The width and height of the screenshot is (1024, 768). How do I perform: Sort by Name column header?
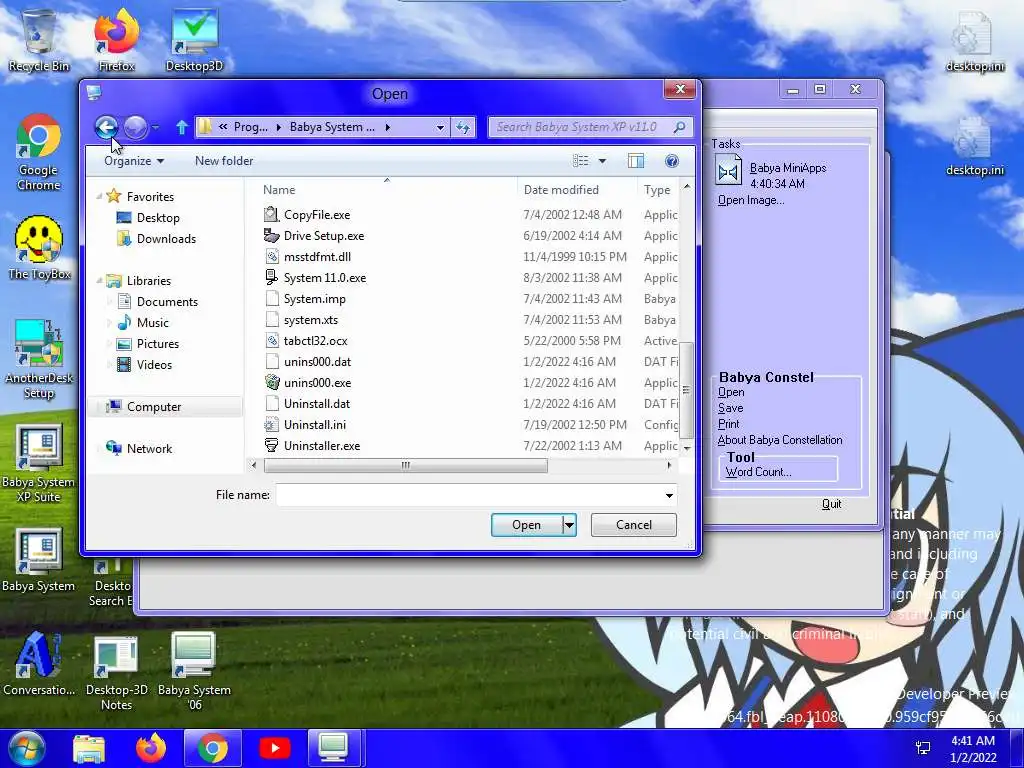[x=385, y=190]
